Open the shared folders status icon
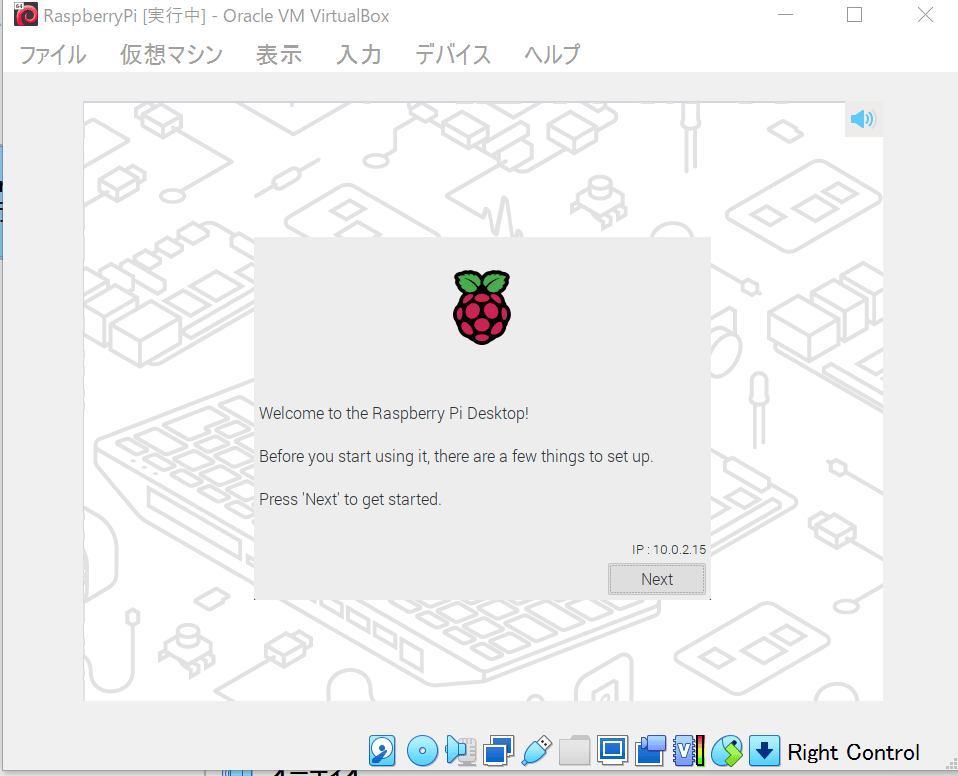958x776 pixels. (574, 750)
